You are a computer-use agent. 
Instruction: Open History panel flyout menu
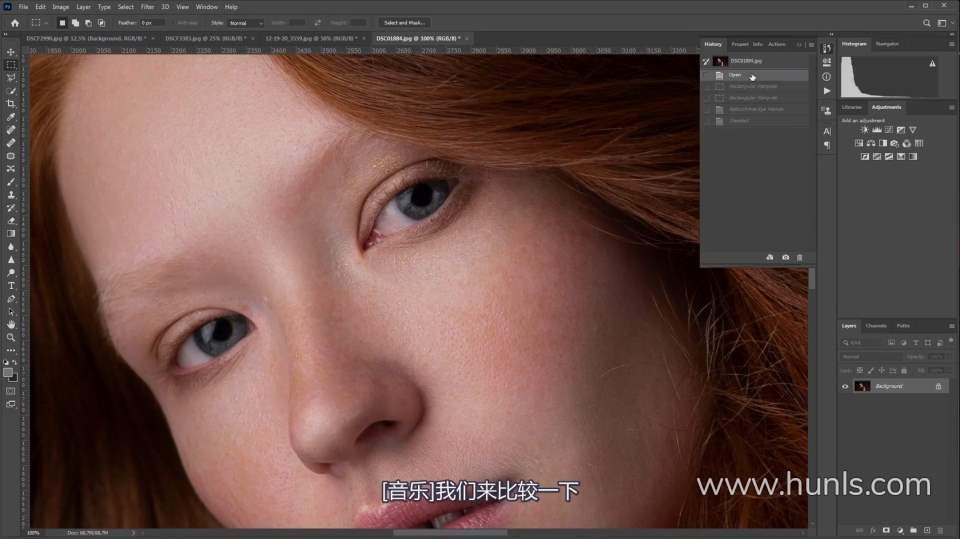812,45
